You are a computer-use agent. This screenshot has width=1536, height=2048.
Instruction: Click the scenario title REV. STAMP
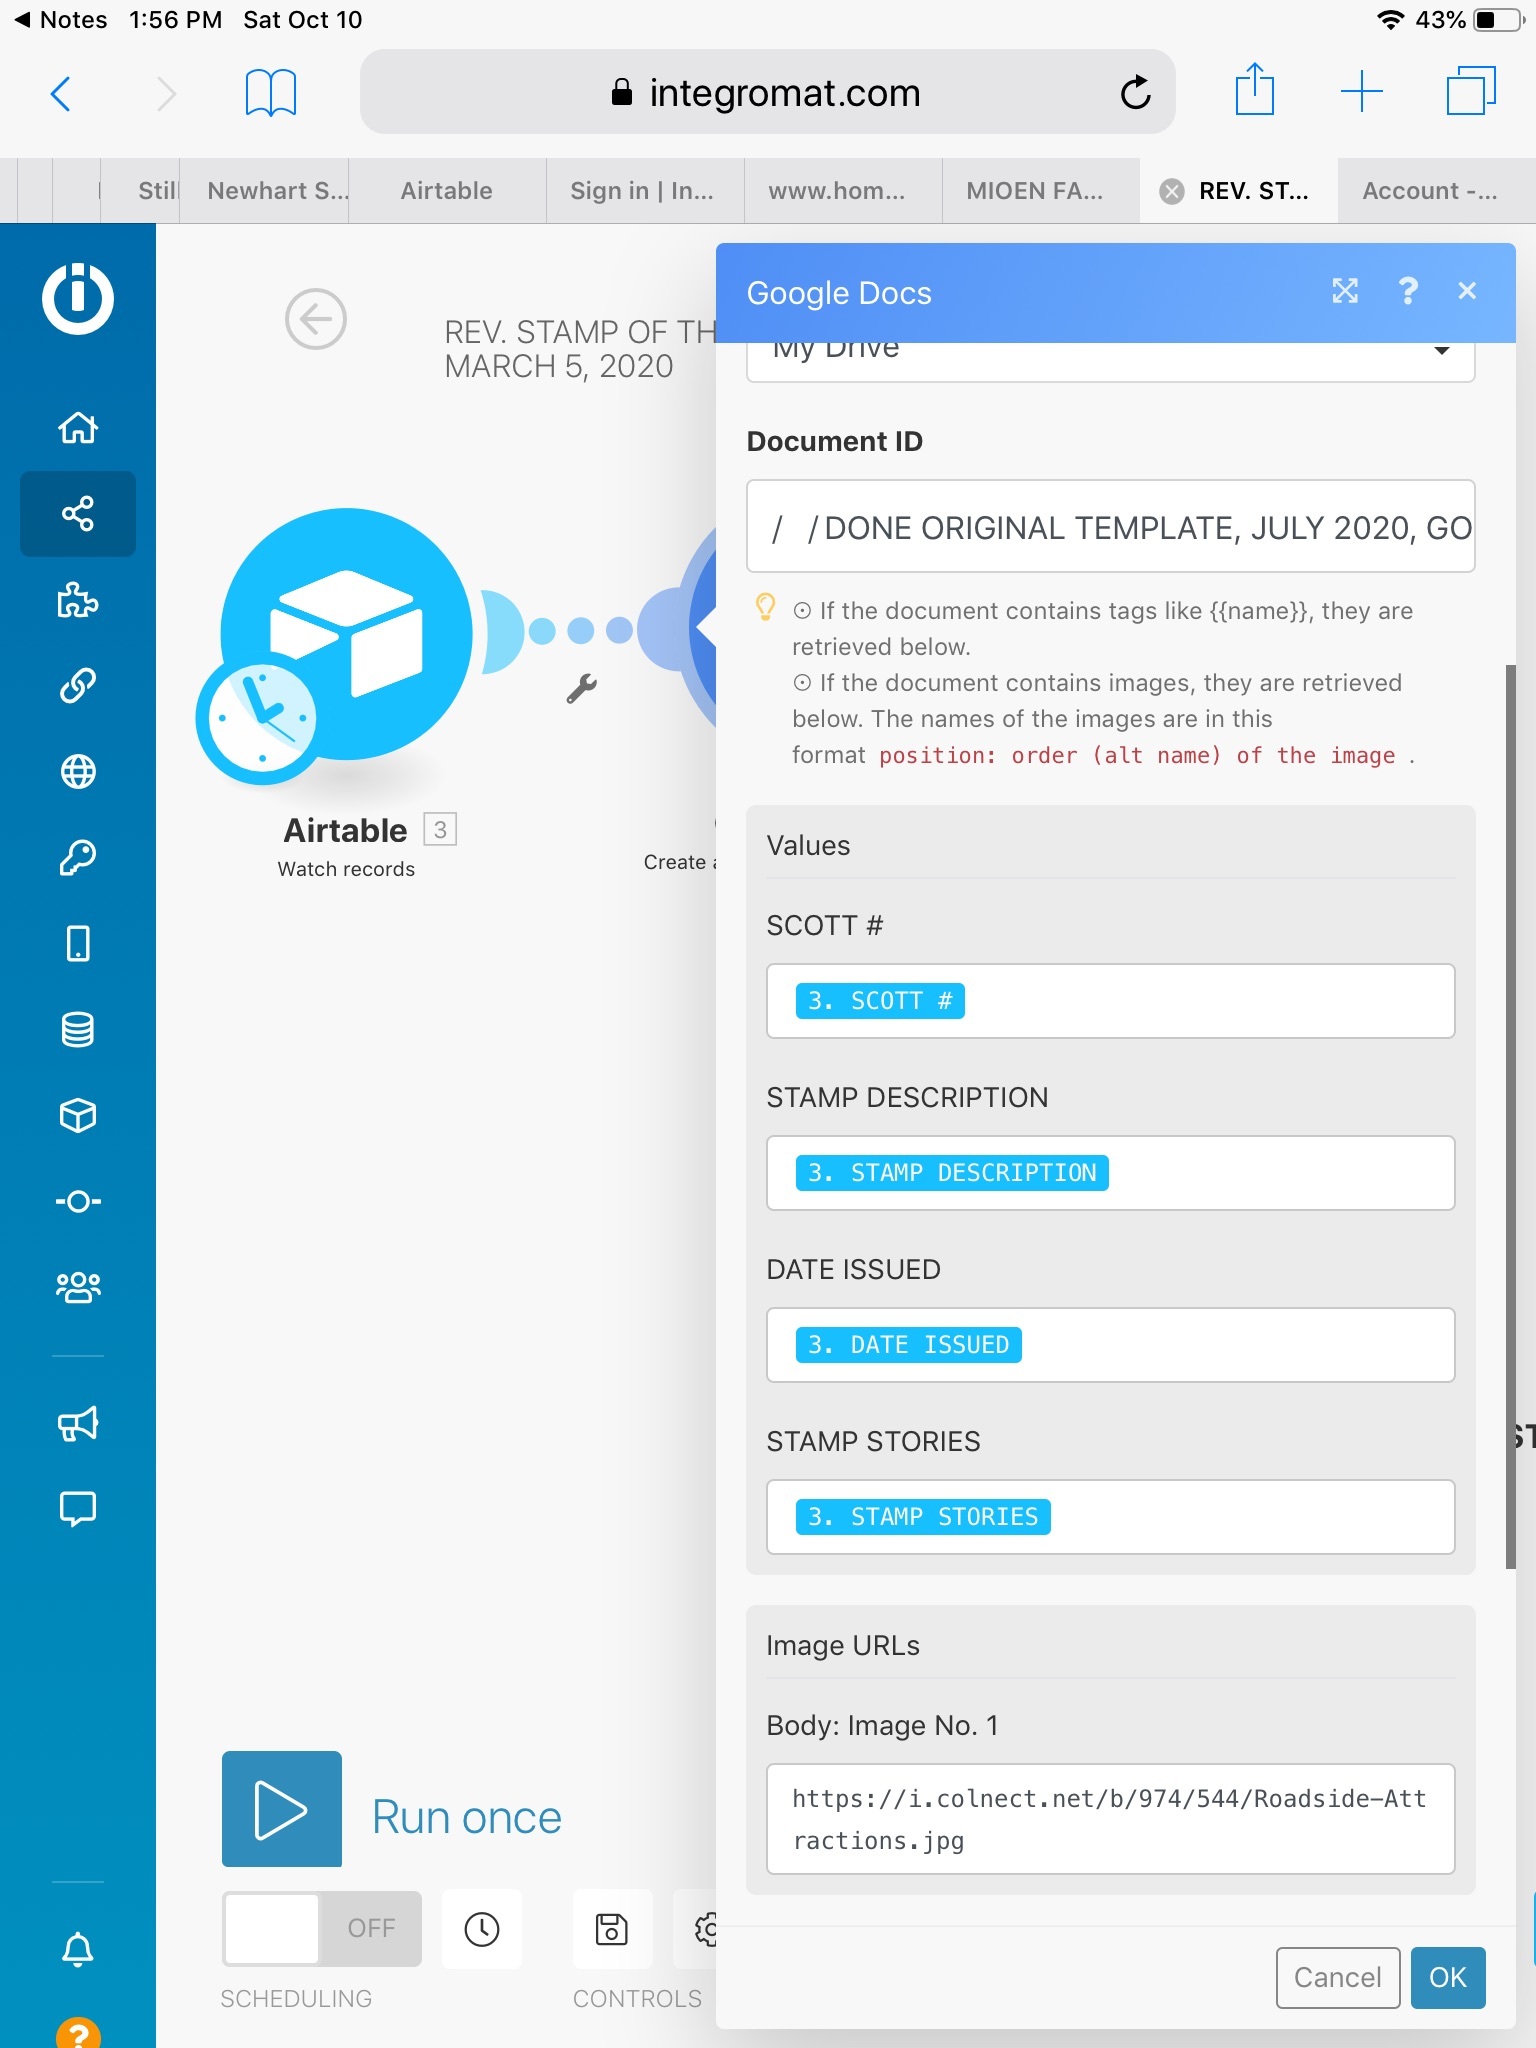(x=580, y=349)
